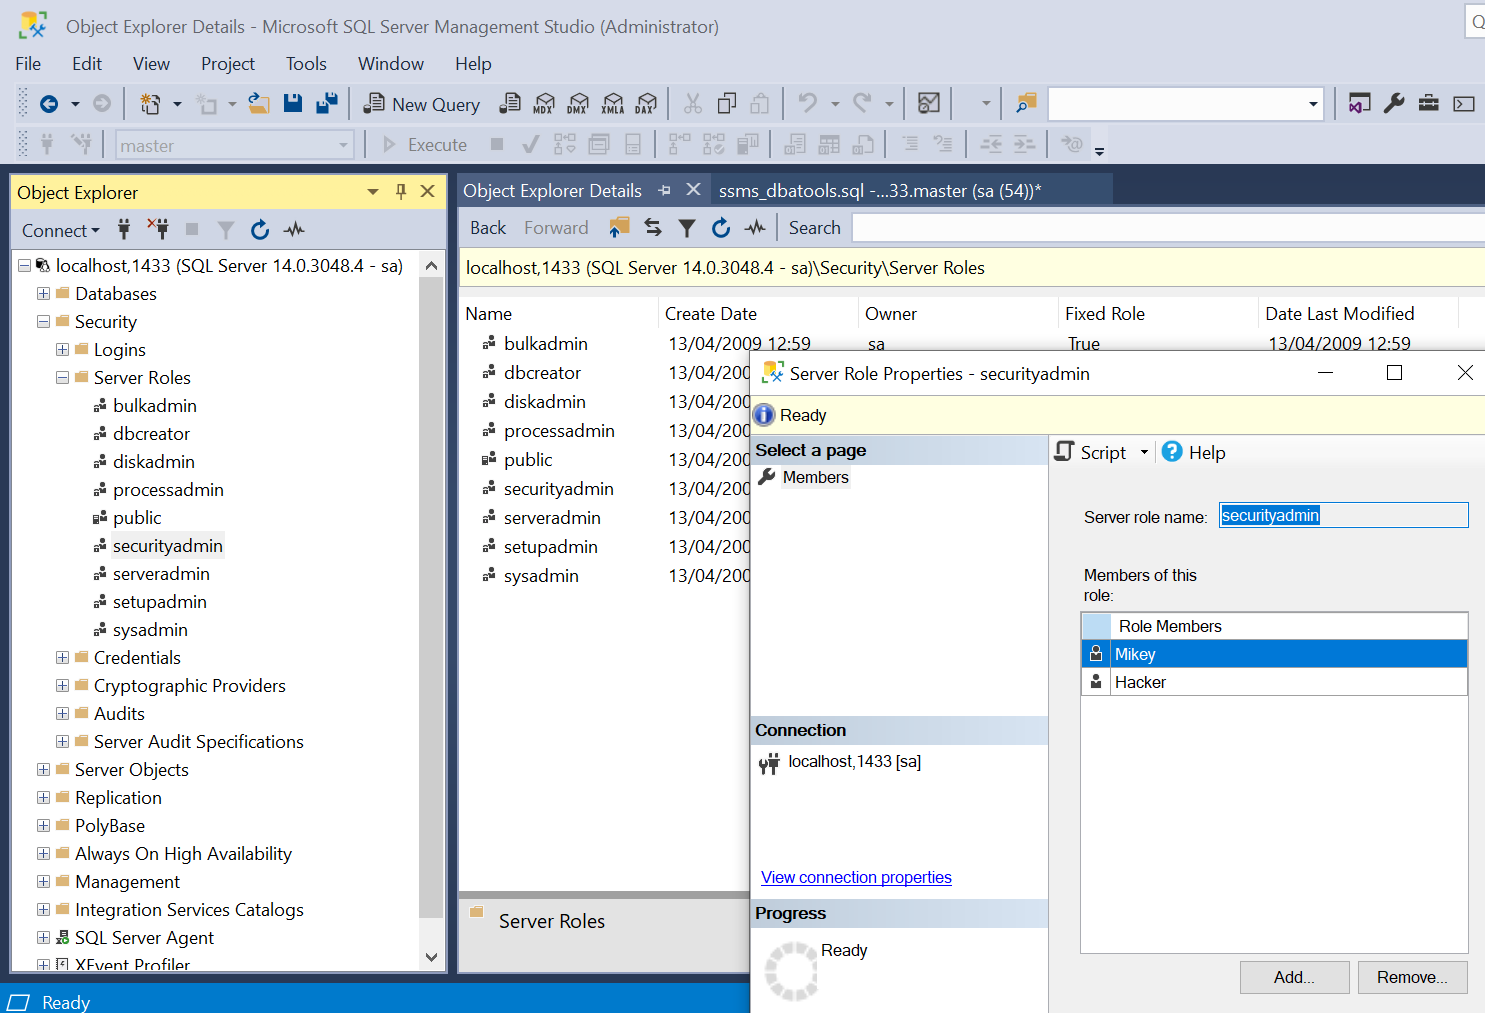This screenshot has width=1485, height=1013.
Task: Open the Properties Window wrench icon
Action: click(x=1394, y=103)
